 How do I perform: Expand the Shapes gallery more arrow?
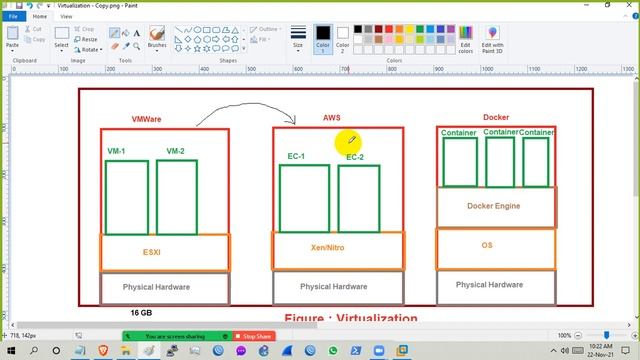click(x=244, y=49)
